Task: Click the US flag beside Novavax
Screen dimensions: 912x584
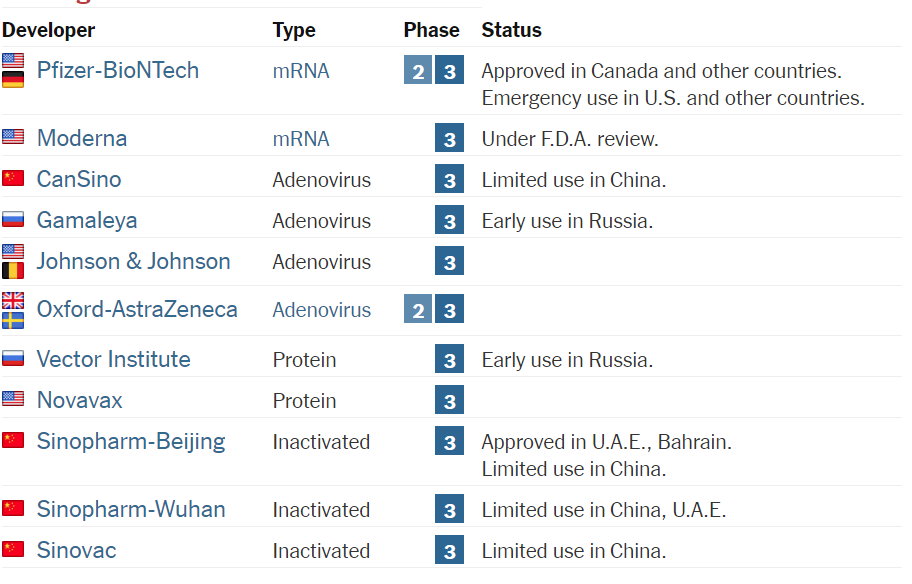Action: point(13,398)
